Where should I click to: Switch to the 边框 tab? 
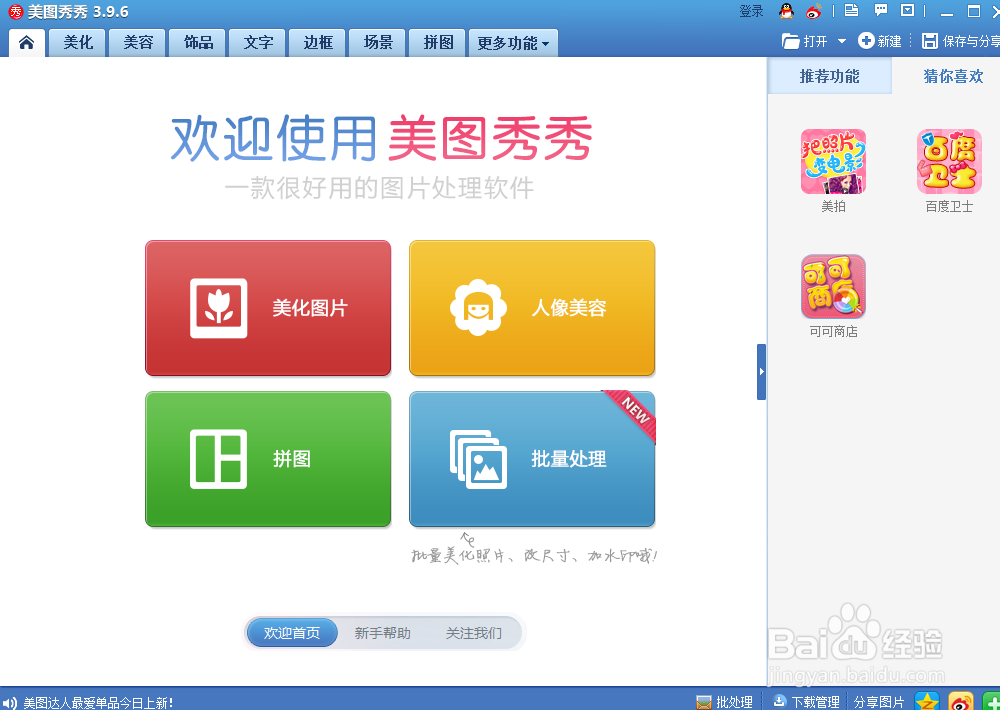[318, 43]
